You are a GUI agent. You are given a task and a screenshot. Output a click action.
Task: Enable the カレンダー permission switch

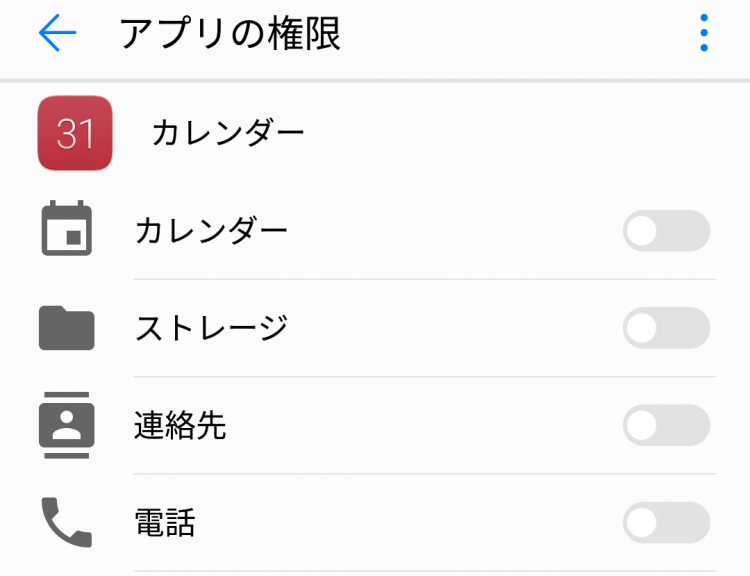click(666, 231)
